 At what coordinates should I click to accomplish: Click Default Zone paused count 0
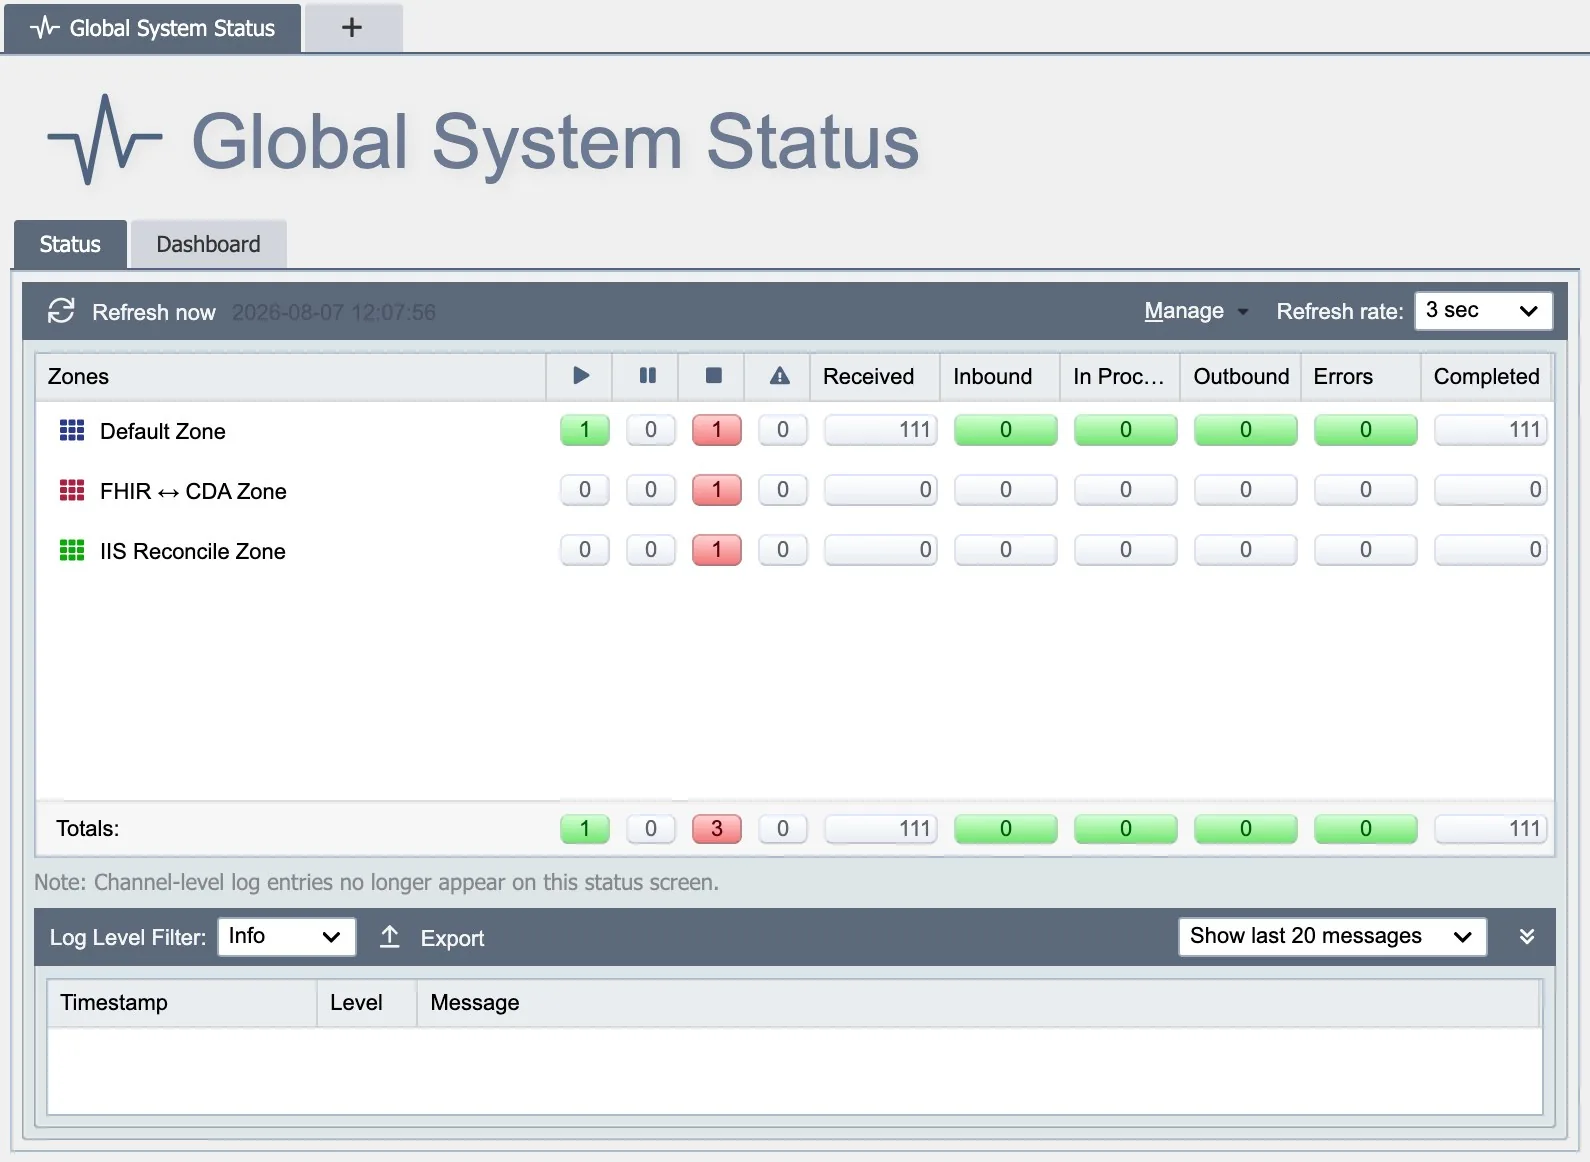(651, 430)
